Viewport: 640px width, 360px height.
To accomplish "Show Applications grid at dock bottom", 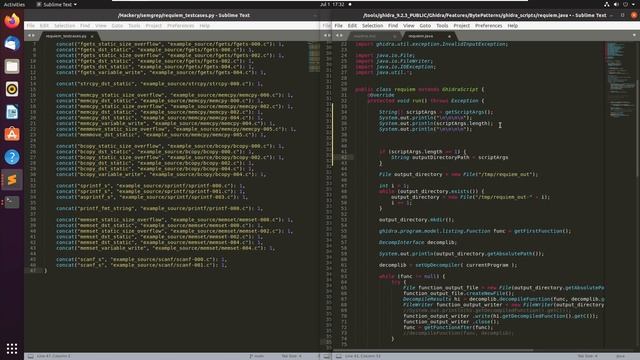I will 12,348.
